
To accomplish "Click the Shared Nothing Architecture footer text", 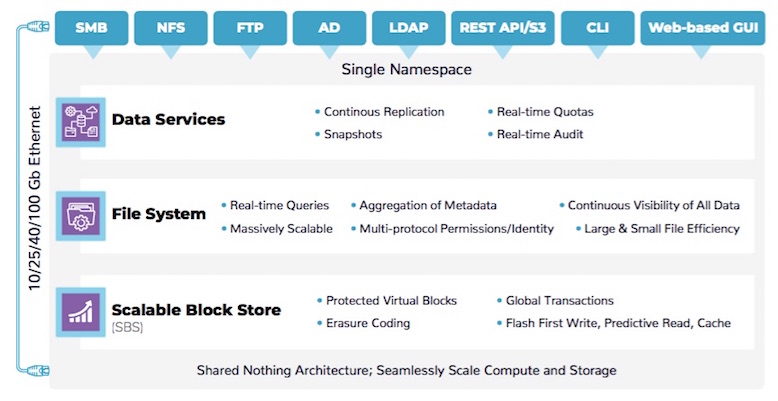I will pos(406,371).
